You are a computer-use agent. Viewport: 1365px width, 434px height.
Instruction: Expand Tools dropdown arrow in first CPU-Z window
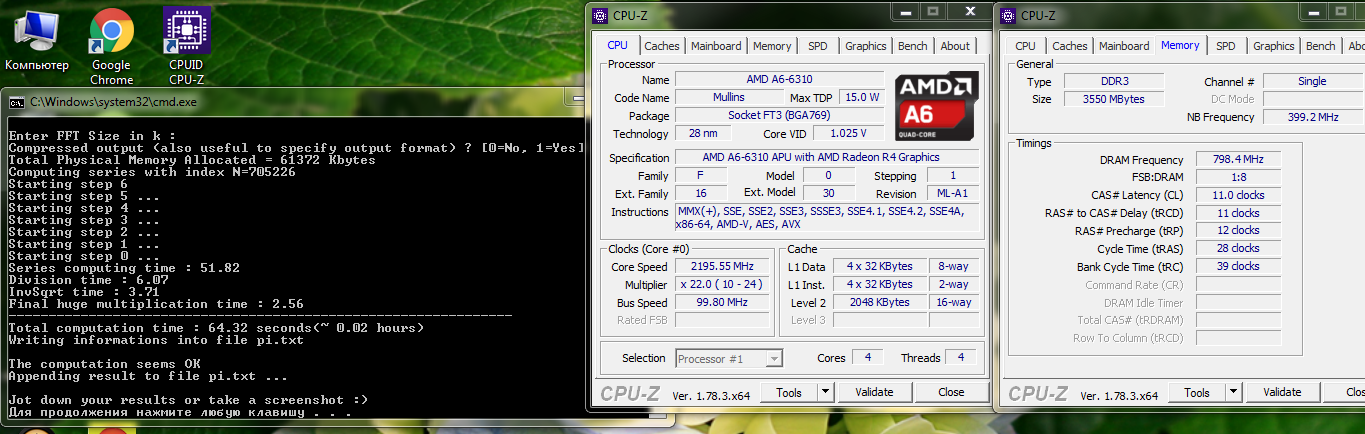tap(825, 392)
